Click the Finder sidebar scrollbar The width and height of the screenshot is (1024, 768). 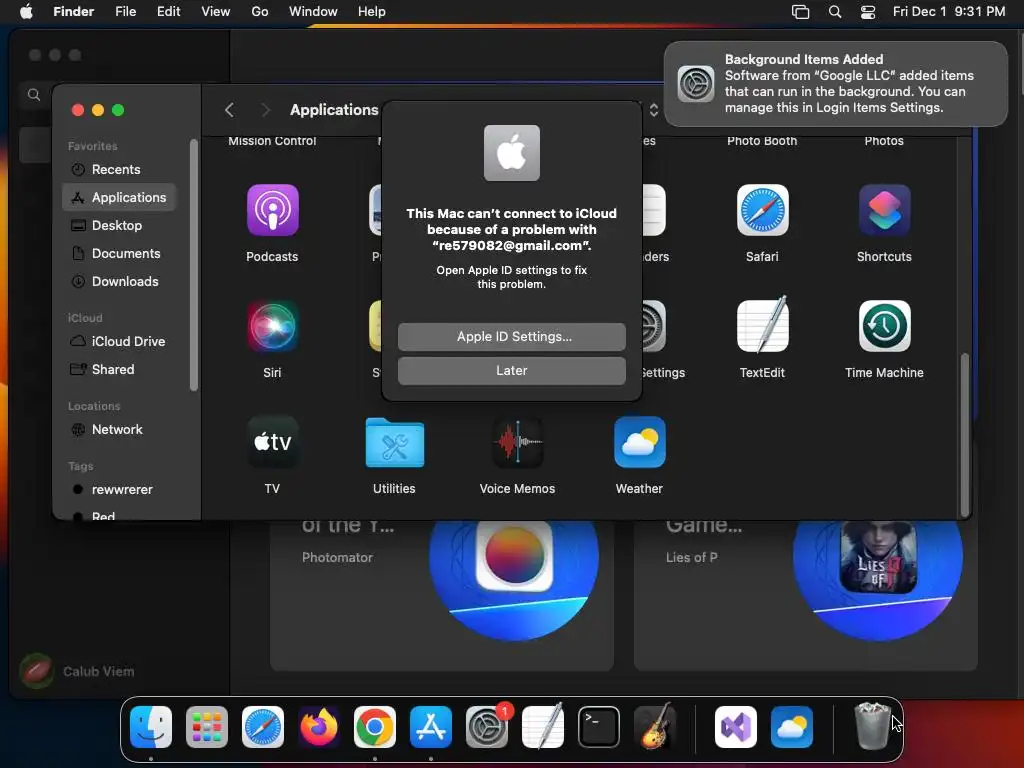click(193, 264)
